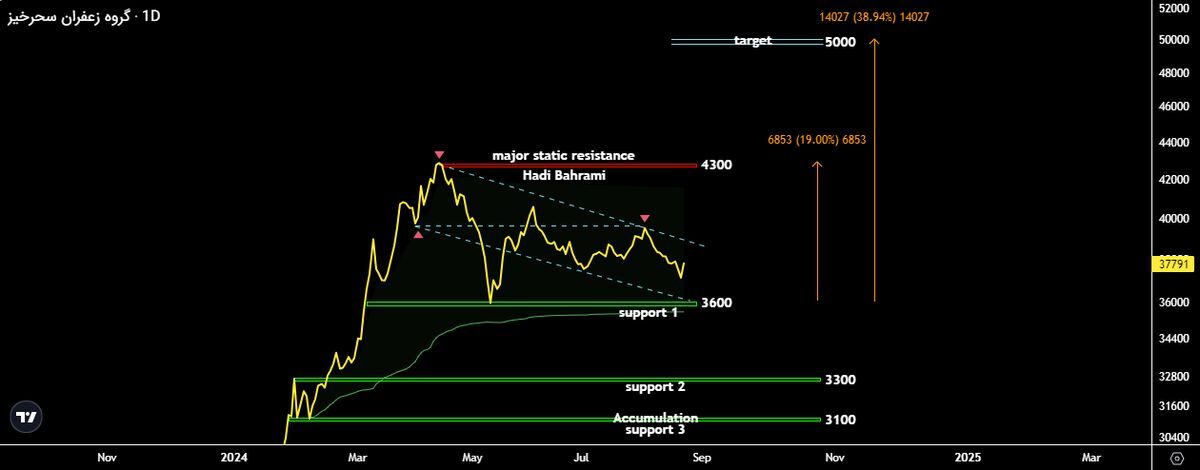Click the 'Accumulation' label text

tap(655, 418)
